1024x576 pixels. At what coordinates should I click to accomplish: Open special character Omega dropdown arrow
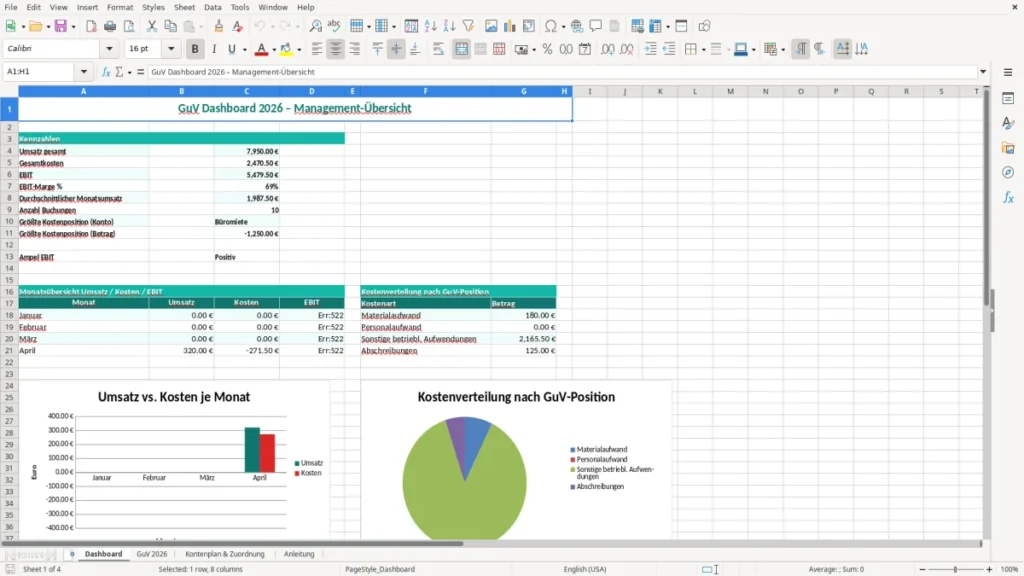(x=563, y=27)
